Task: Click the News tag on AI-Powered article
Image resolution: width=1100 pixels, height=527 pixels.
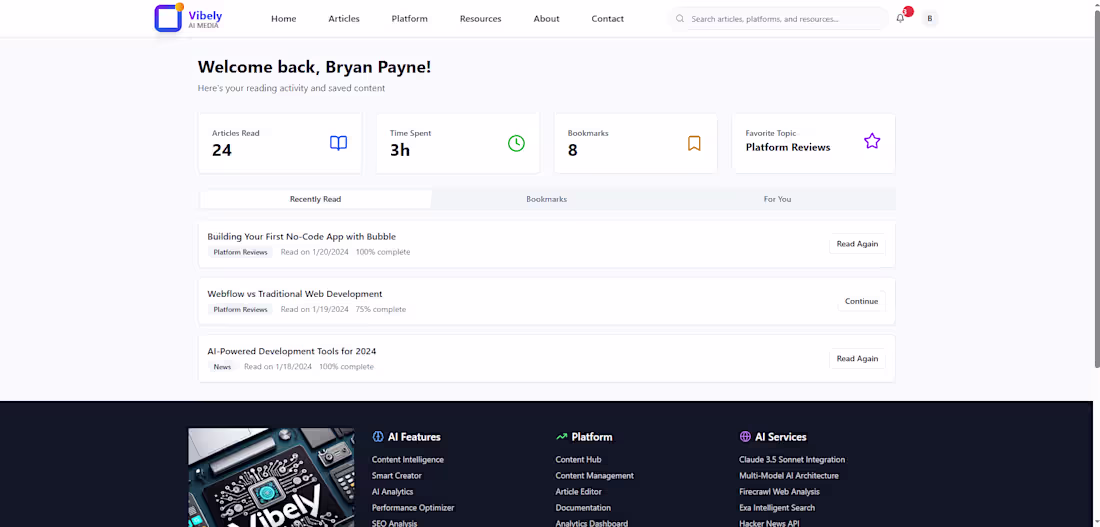Action: [222, 367]
